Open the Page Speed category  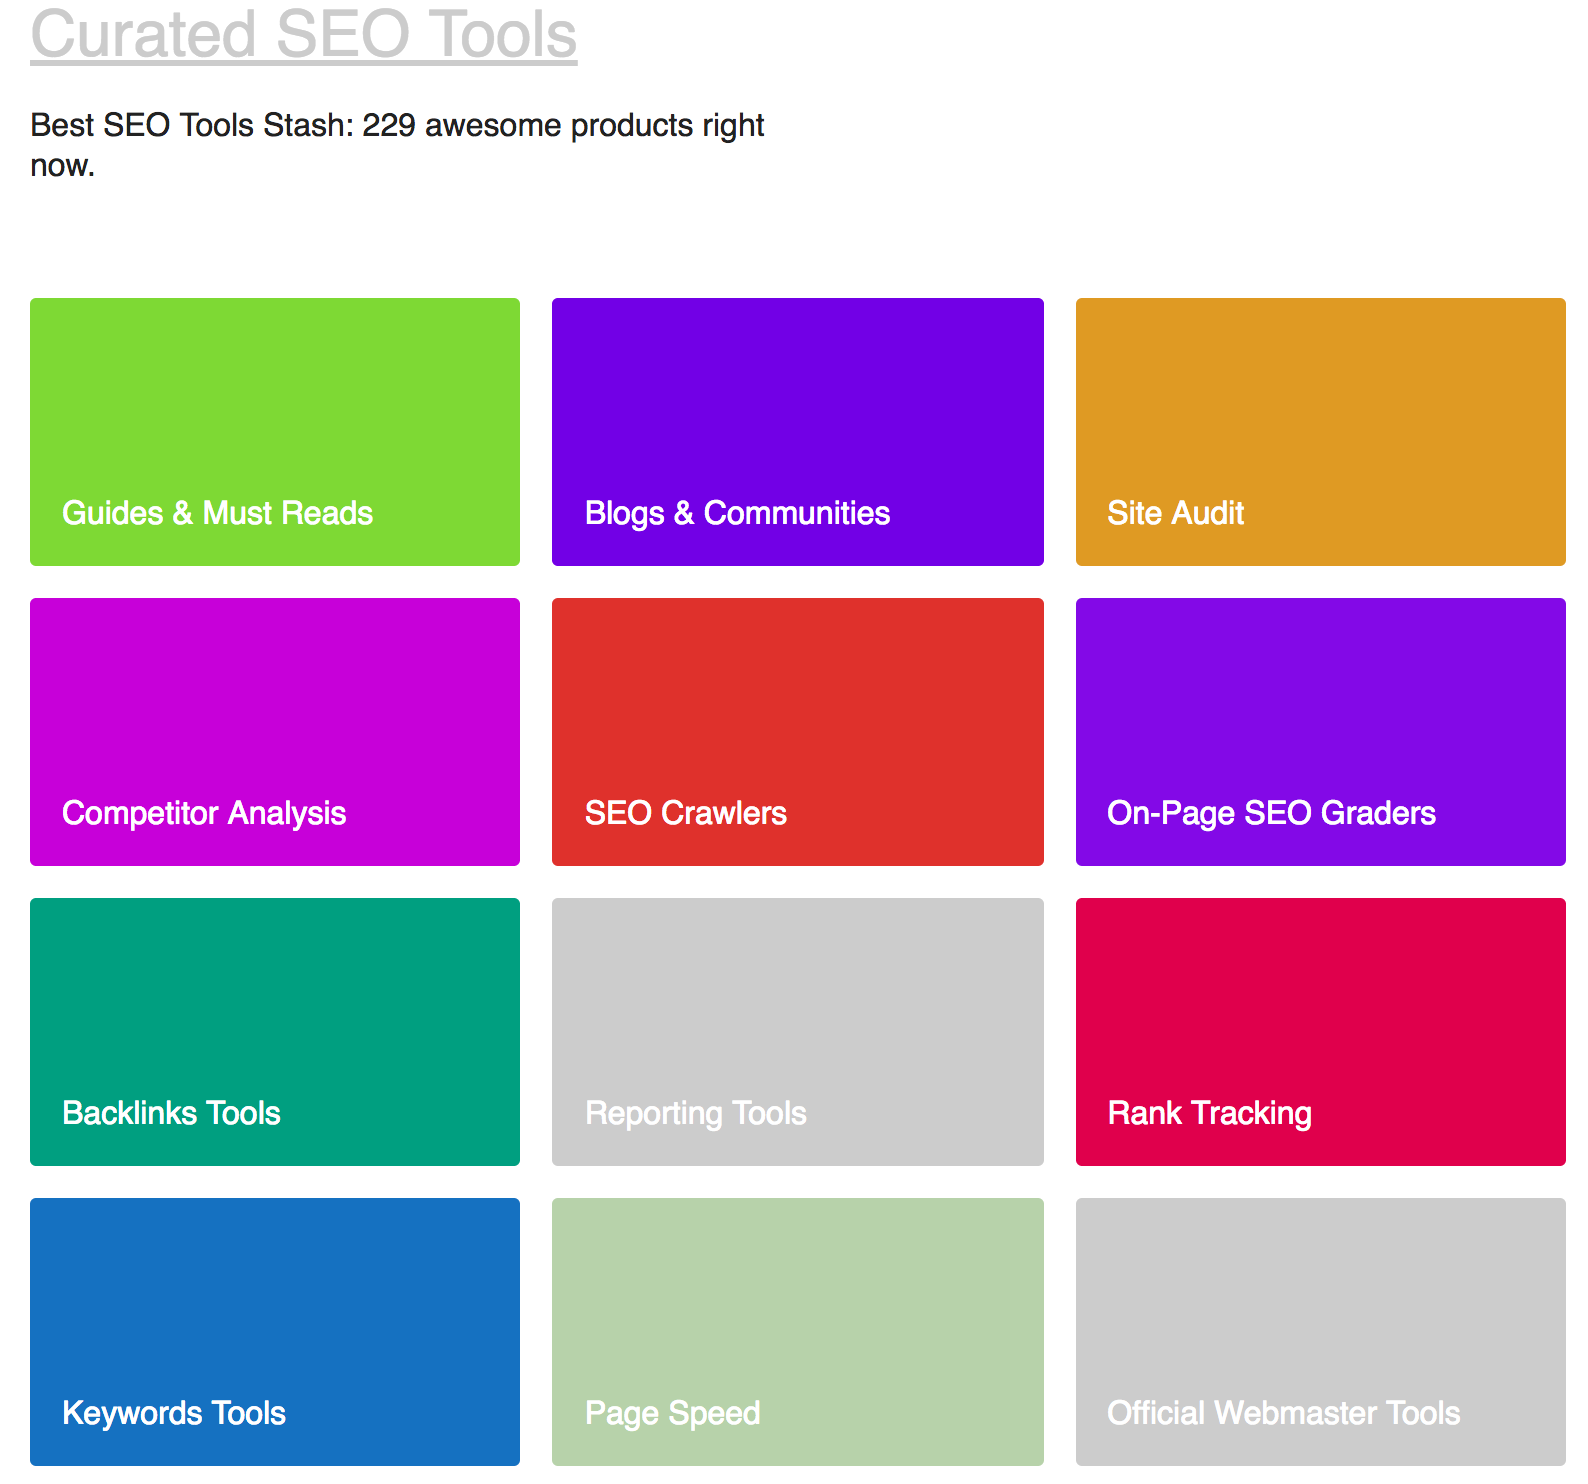tap(797, 1332)
